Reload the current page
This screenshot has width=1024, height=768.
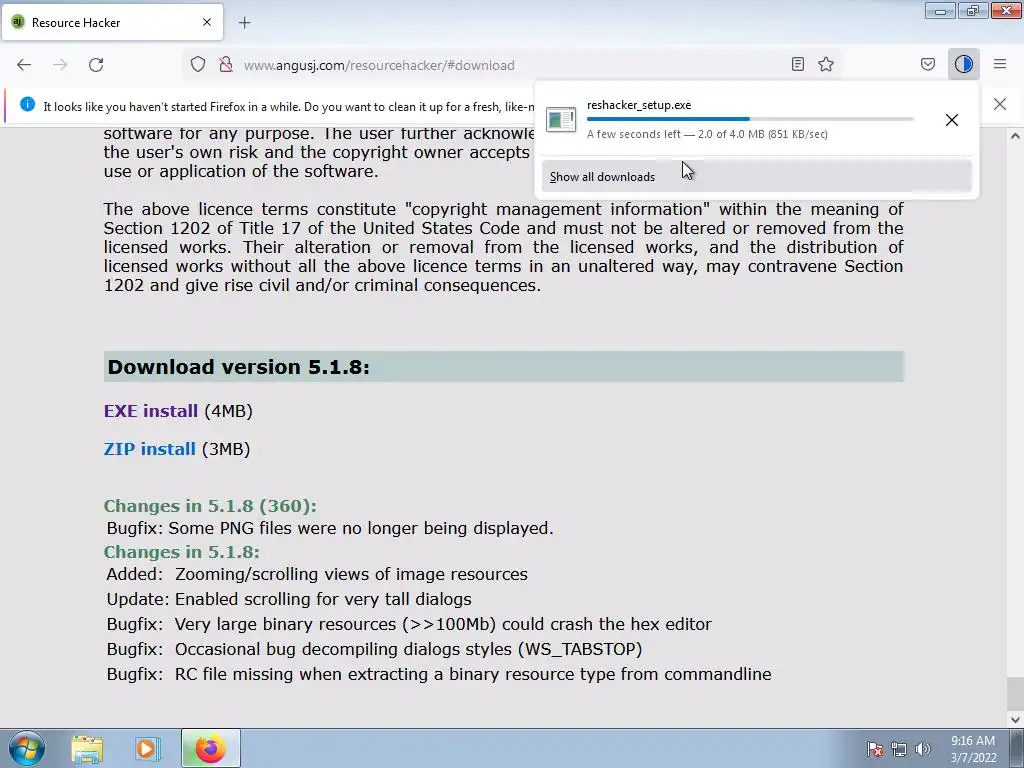96,65
